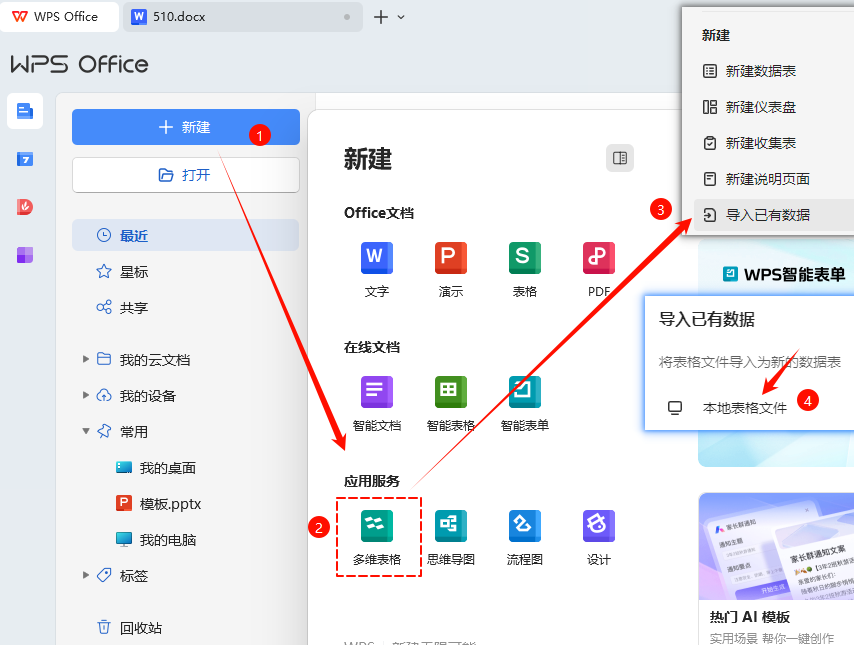Screen dimensions: 854x645
Task: Open 思维导图 mind map
Action: [x=451, y=538]
